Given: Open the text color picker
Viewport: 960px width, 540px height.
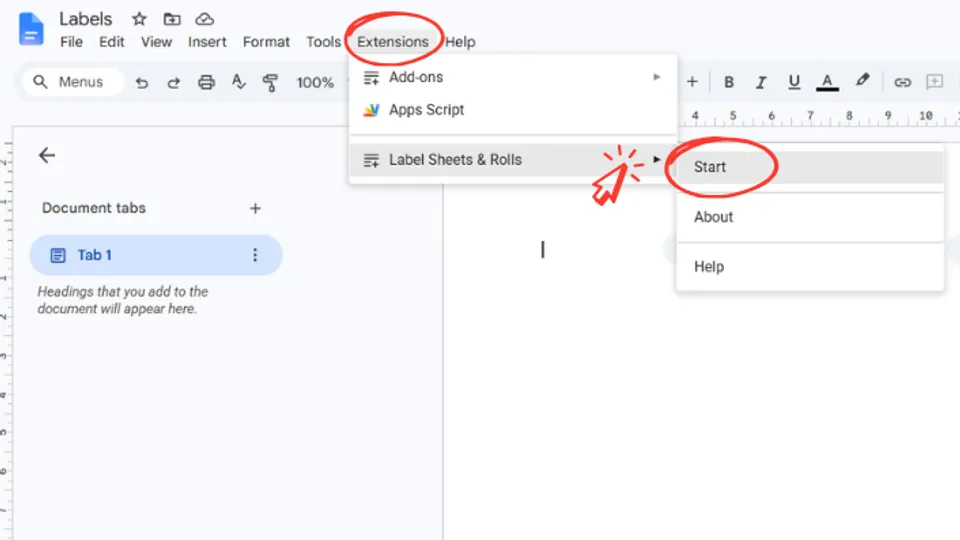Looking at the screenshot, I should (827, 82).
